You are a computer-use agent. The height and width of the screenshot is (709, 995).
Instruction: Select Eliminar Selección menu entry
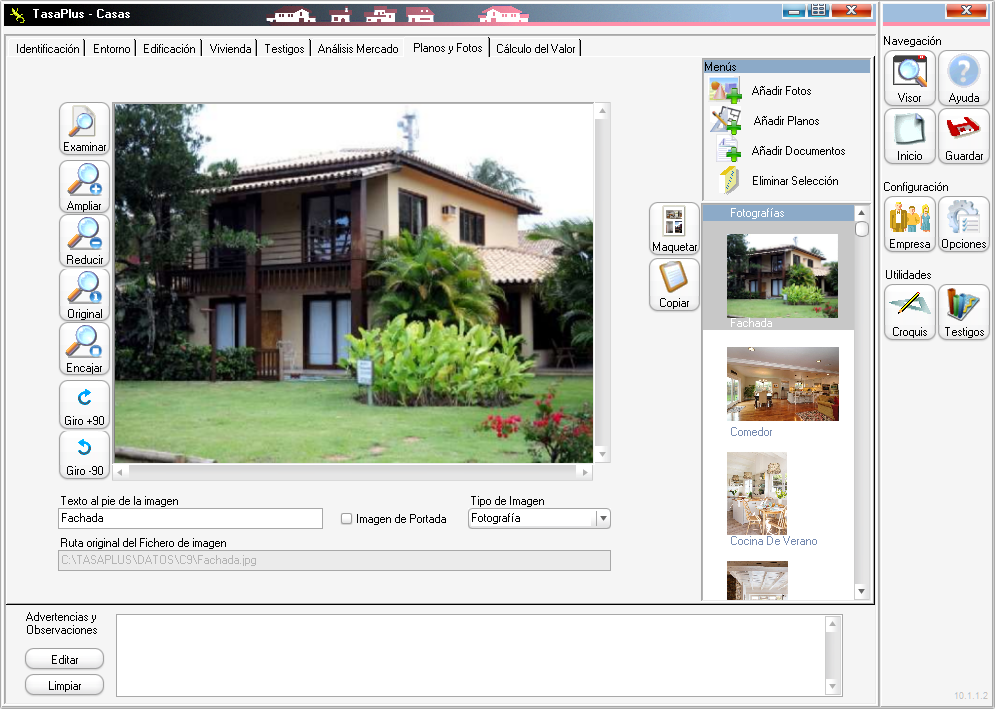794,181
